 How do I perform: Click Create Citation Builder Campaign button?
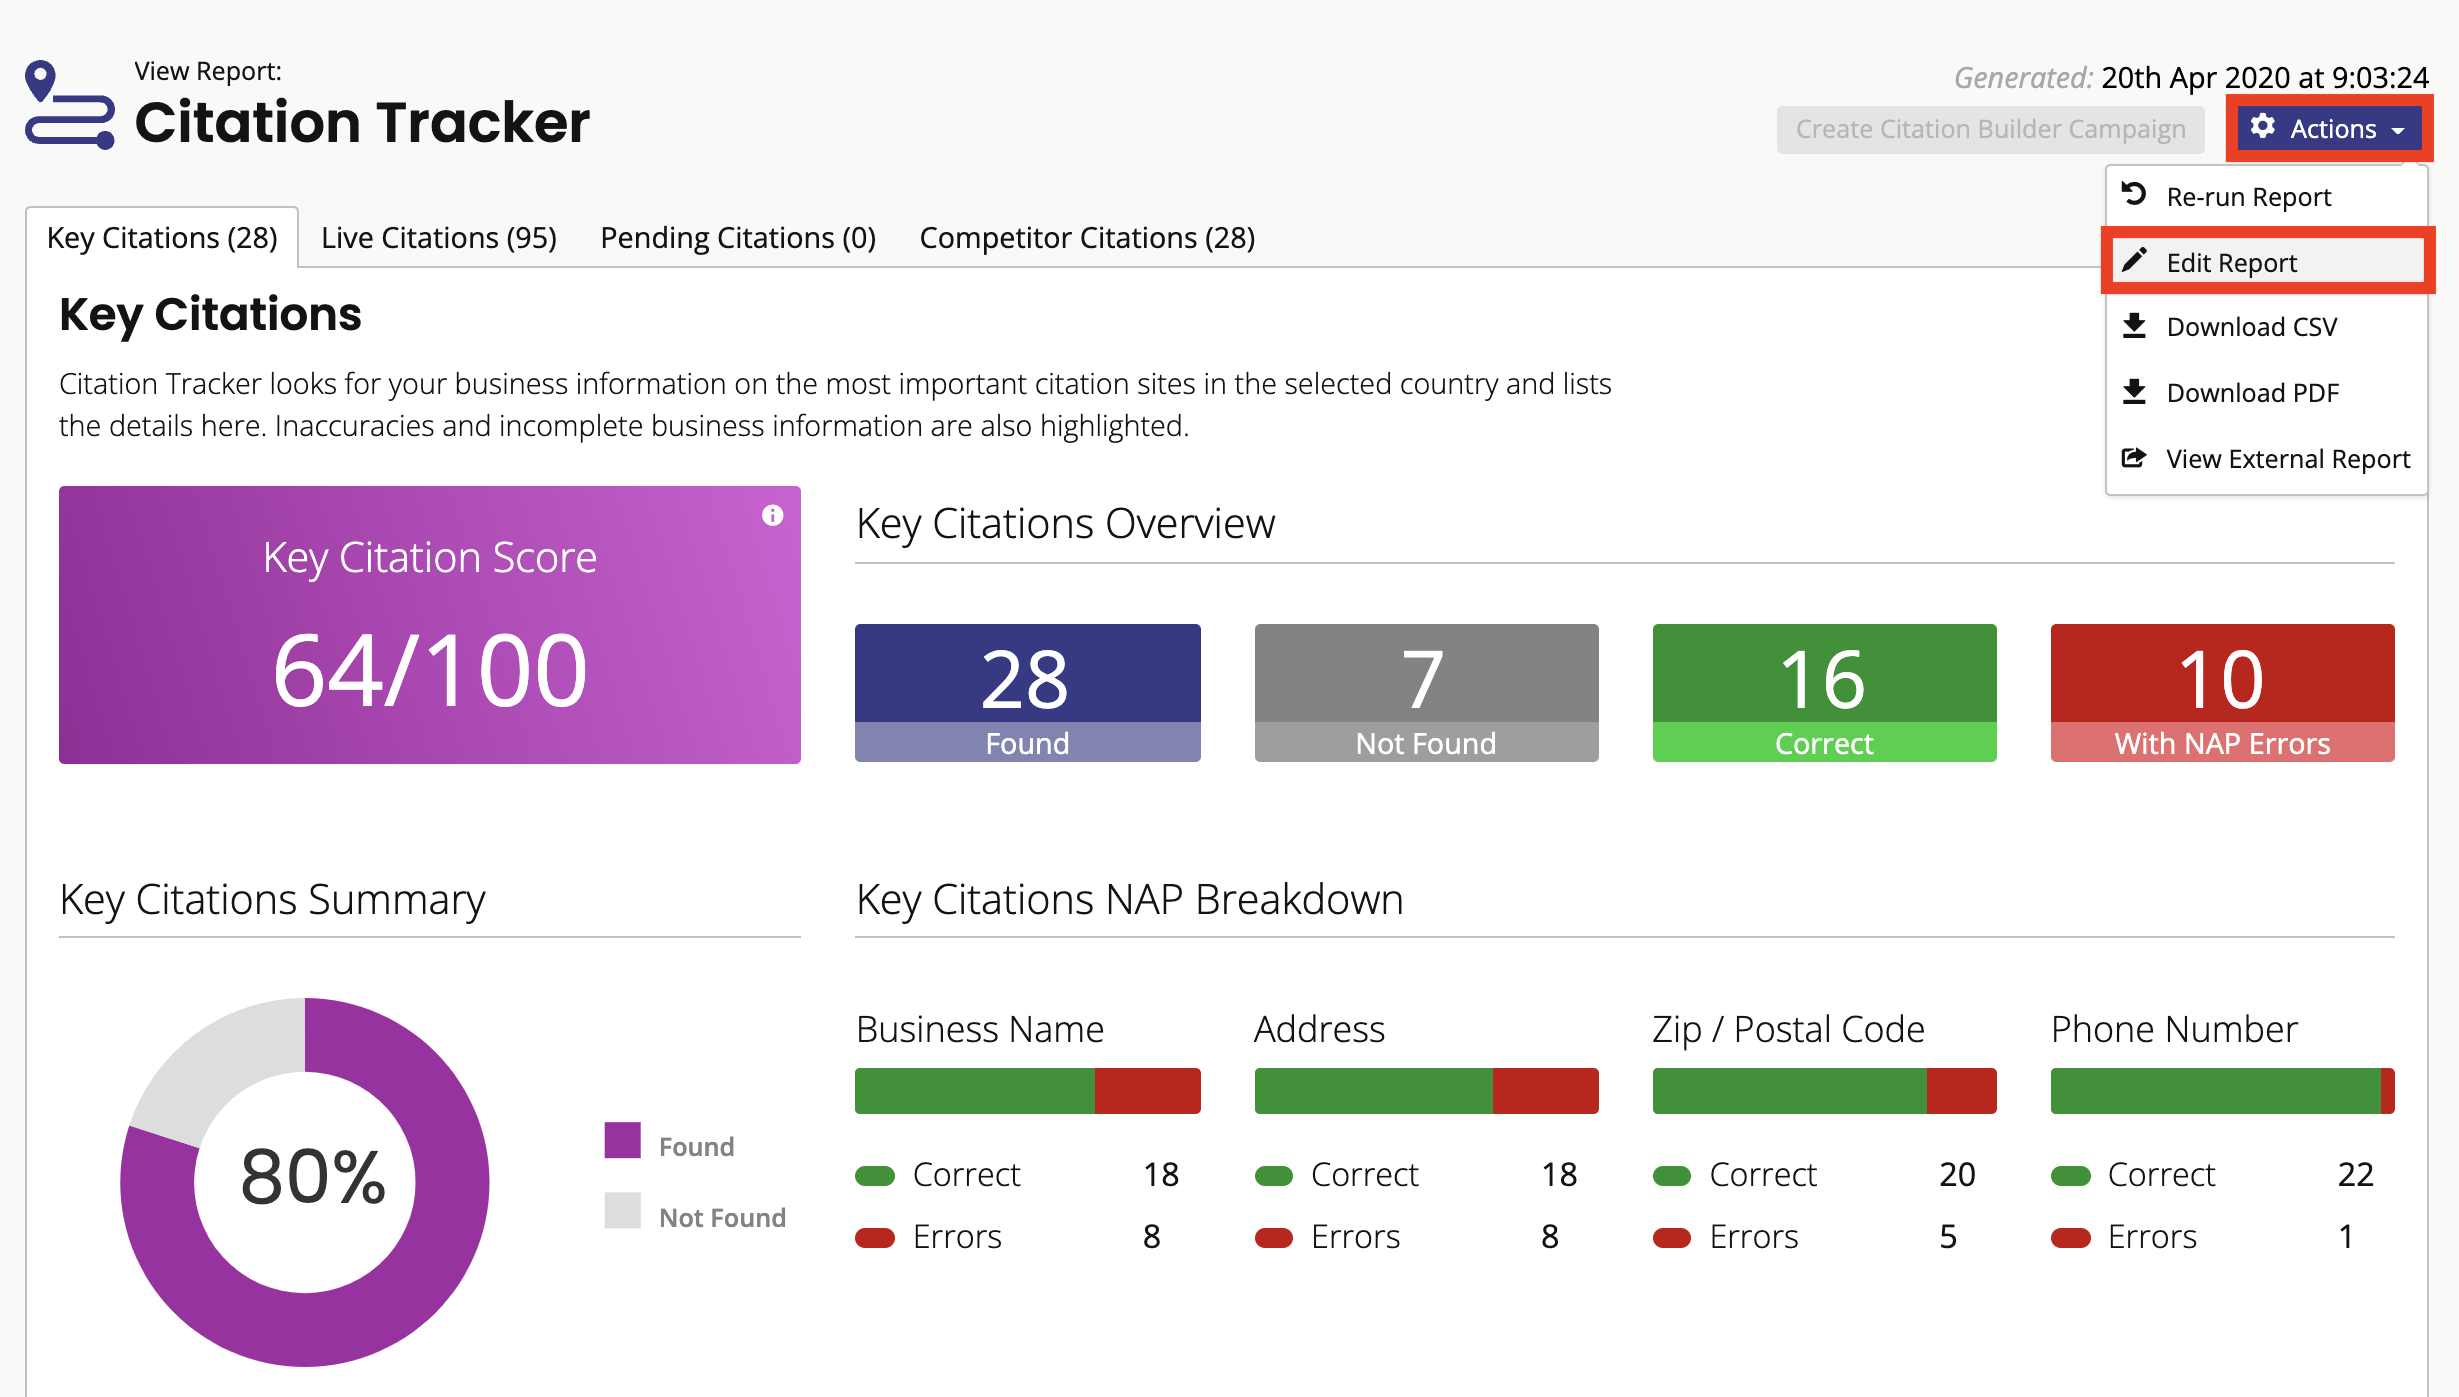click(1990, 129)
